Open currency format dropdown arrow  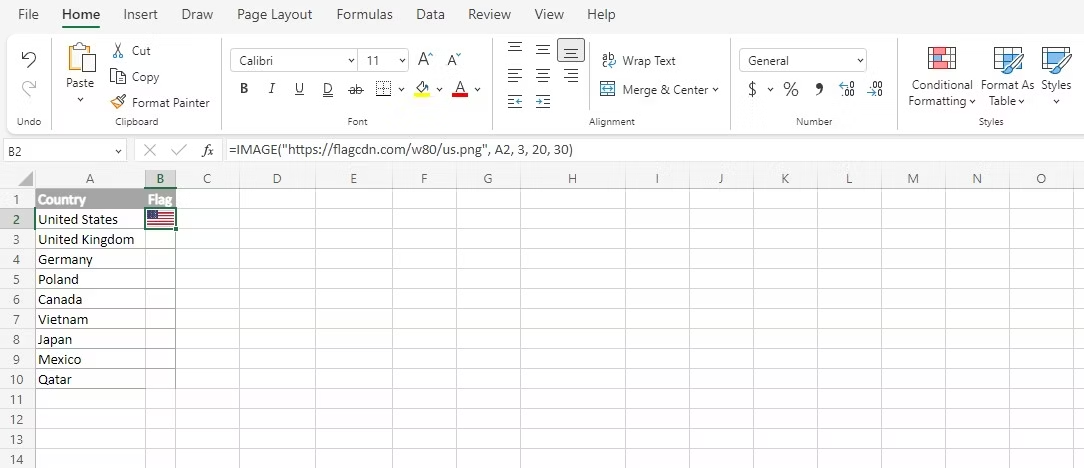[x=770, y=89]
